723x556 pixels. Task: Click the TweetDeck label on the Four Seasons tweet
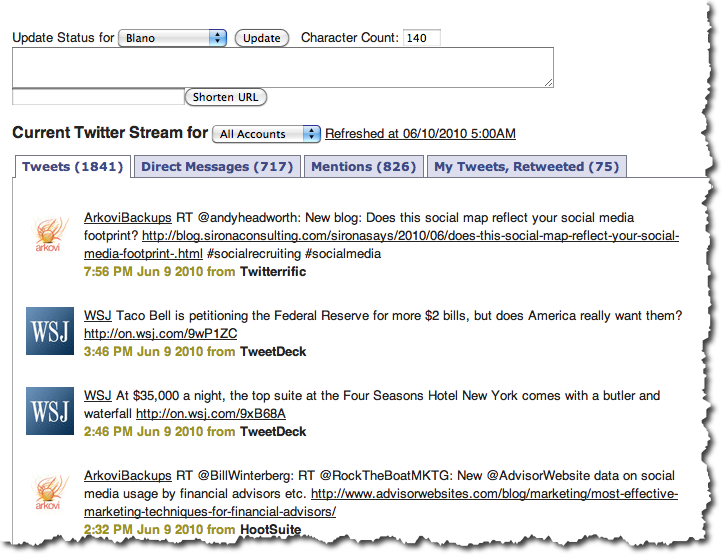coord(273,432)
